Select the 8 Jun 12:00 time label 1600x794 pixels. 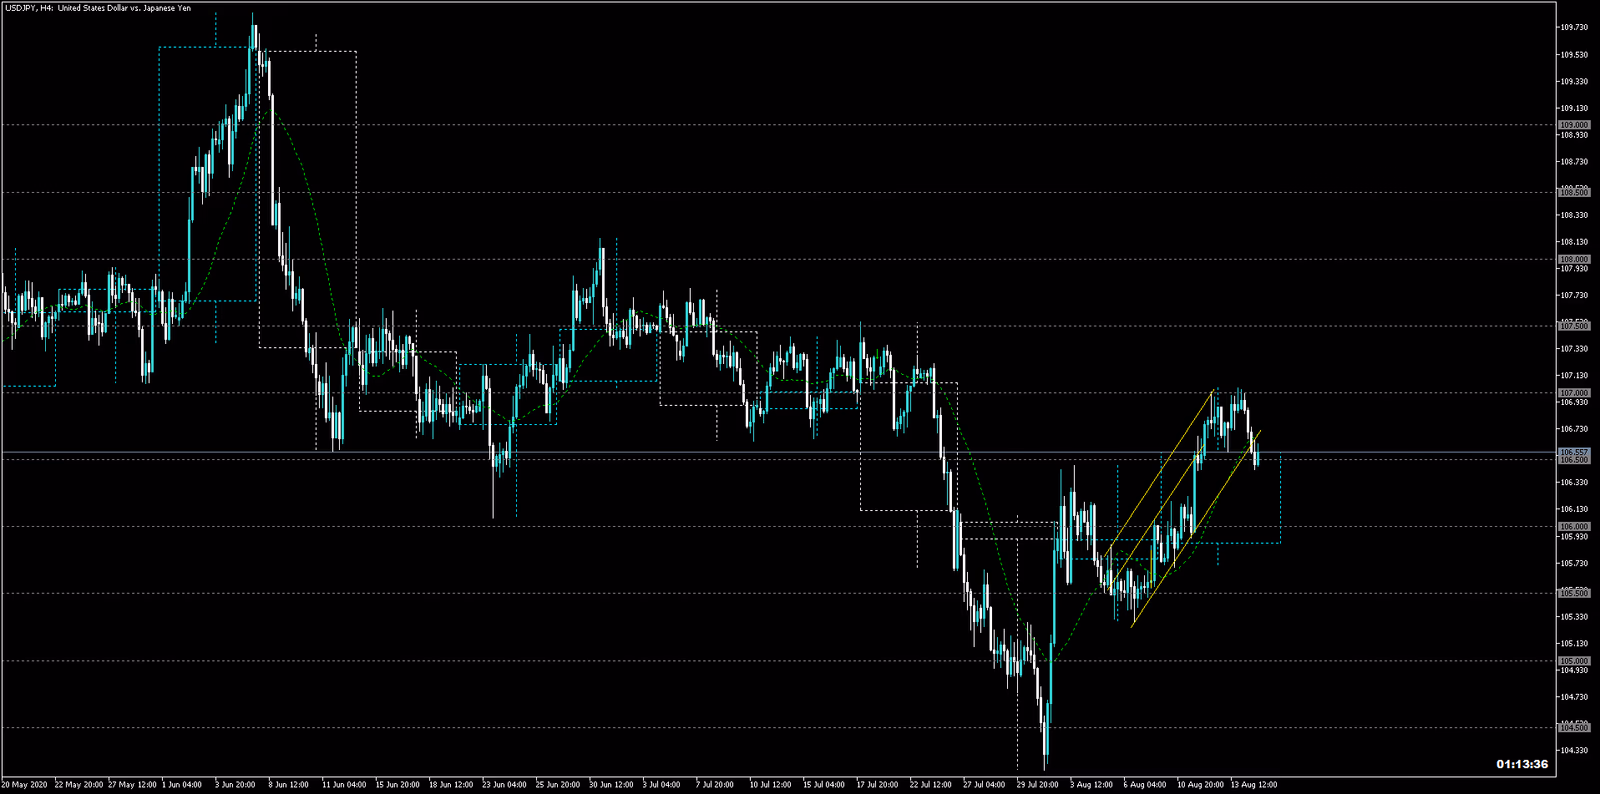click(288, 785)
